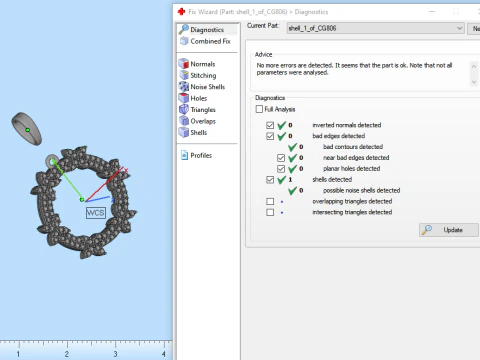
Task: Click the 'near bad edges detected' label
Action: 356,158
